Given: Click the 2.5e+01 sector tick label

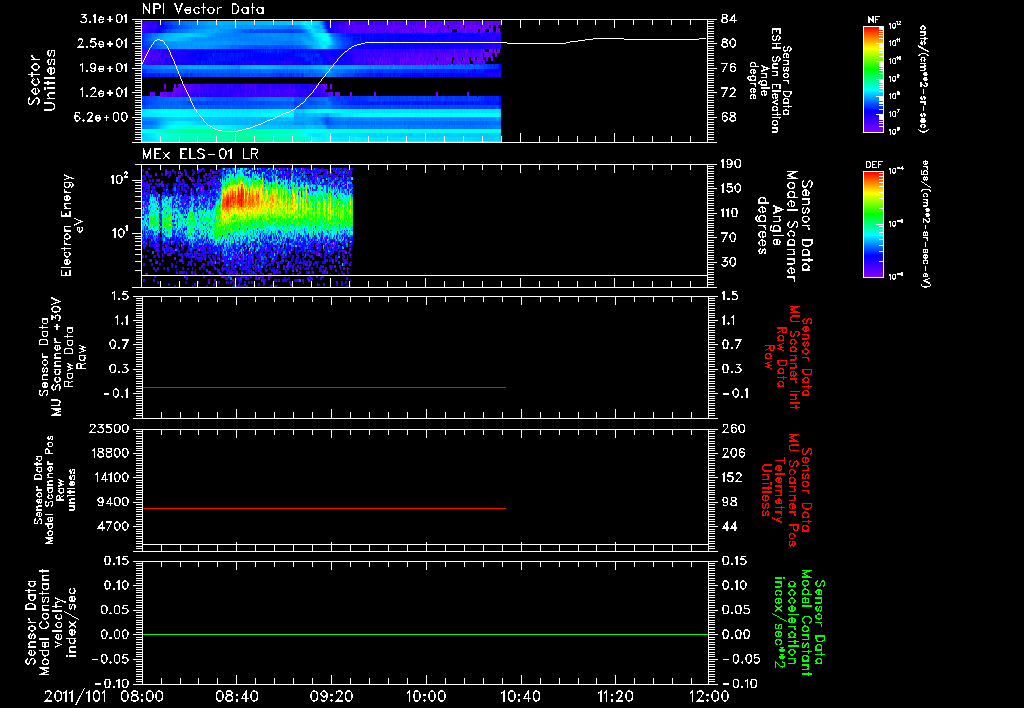Looking at the screenshot, I should point(104,43).
